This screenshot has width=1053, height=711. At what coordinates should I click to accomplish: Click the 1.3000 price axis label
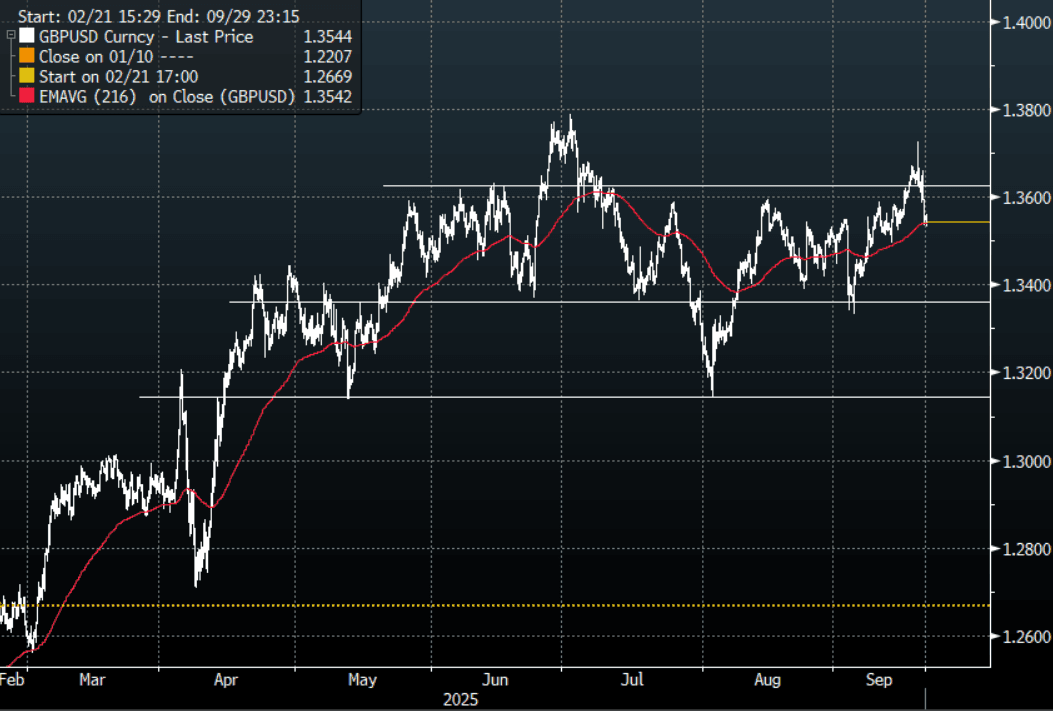click(x=1024, y=461)
